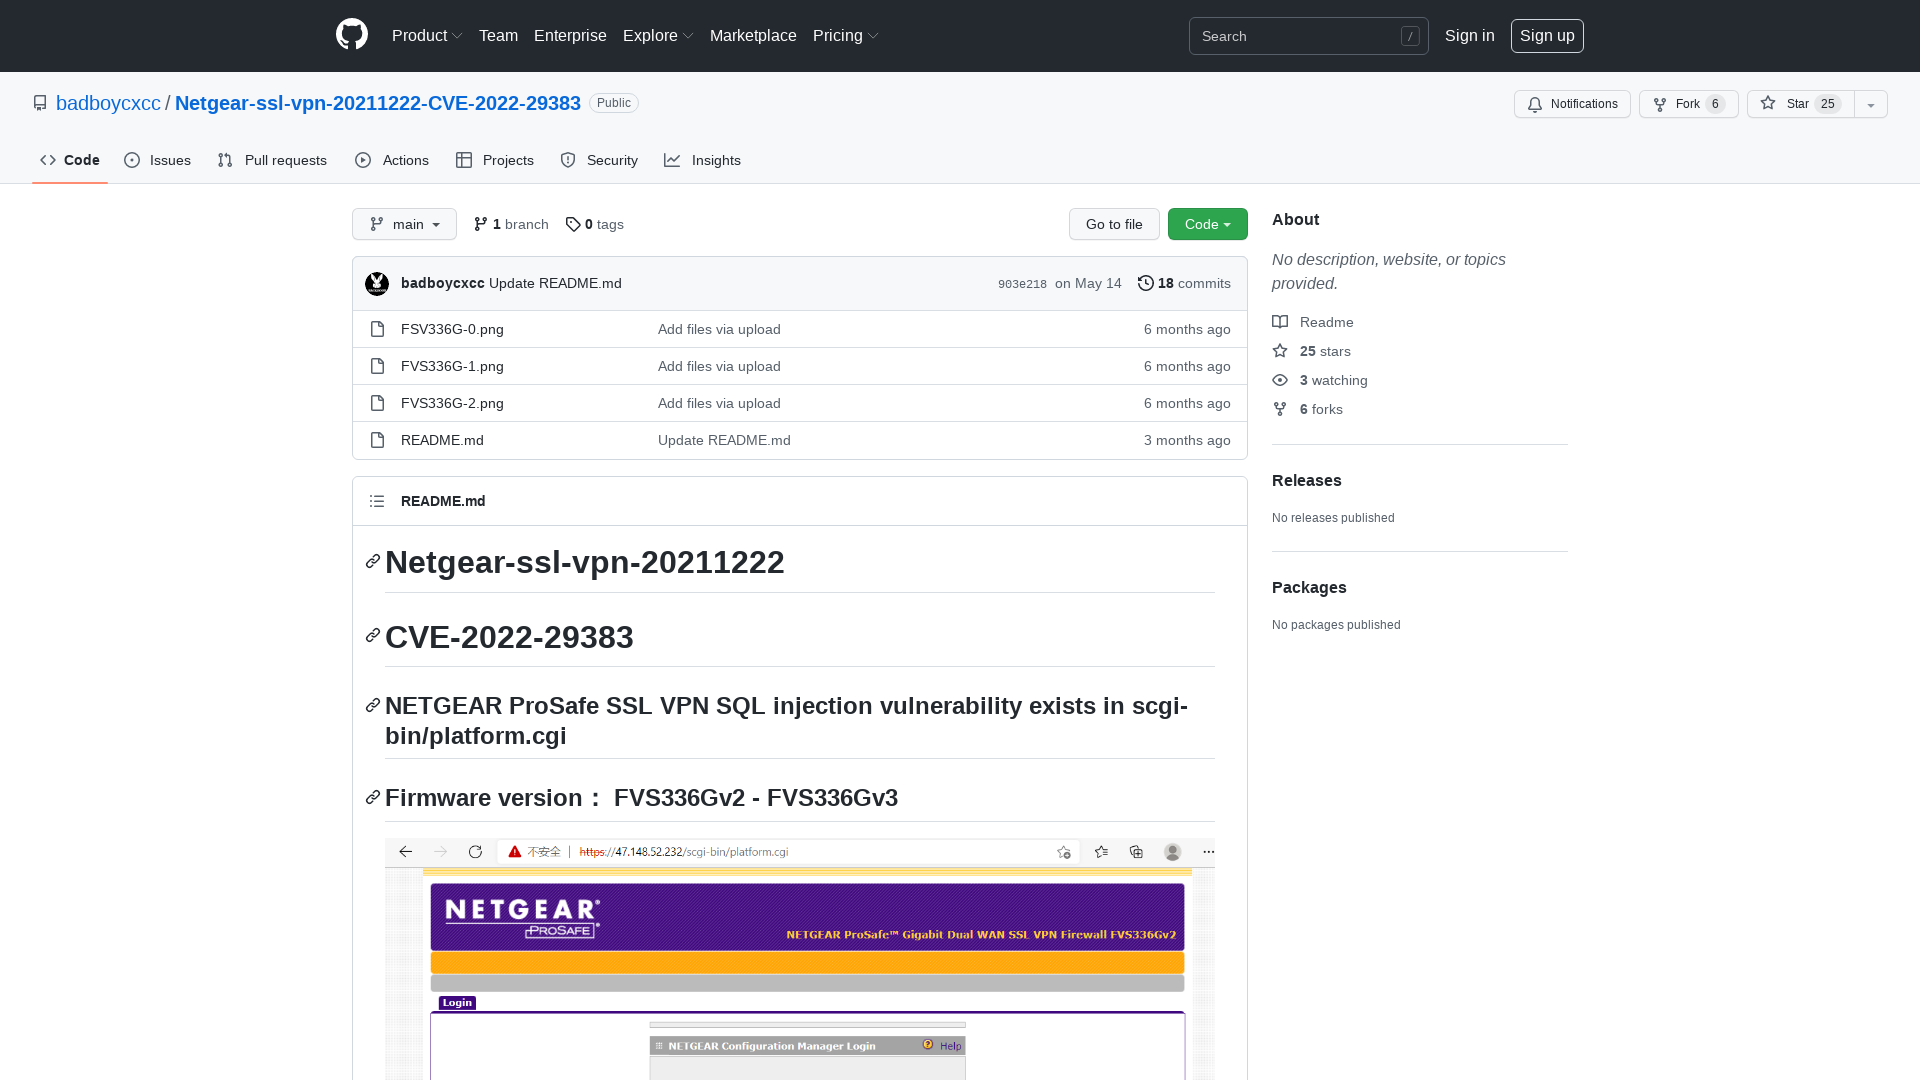Fork the repository
The width and height of the screenshot is (1920, 1080).
point(1688,104)
